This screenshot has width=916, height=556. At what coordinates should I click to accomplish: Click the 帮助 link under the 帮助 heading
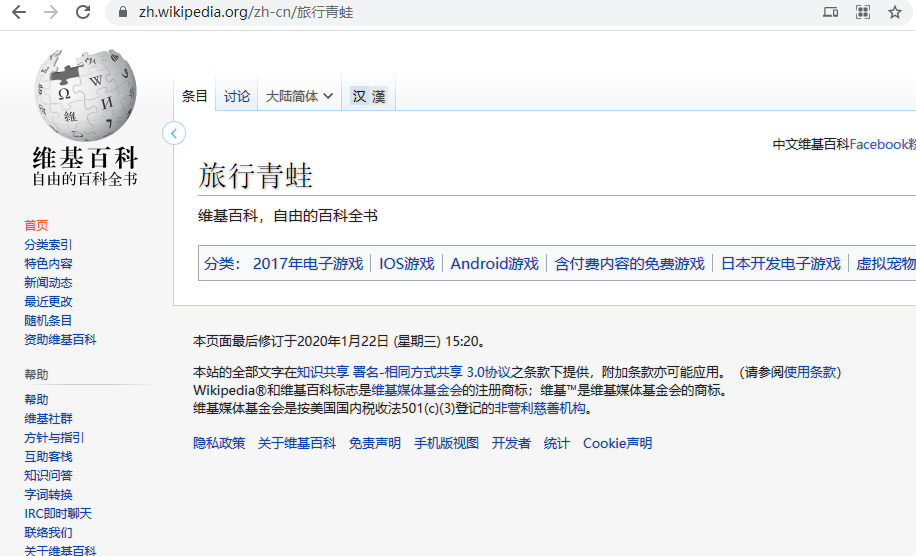pyautogui.click(x=36, y=399)
